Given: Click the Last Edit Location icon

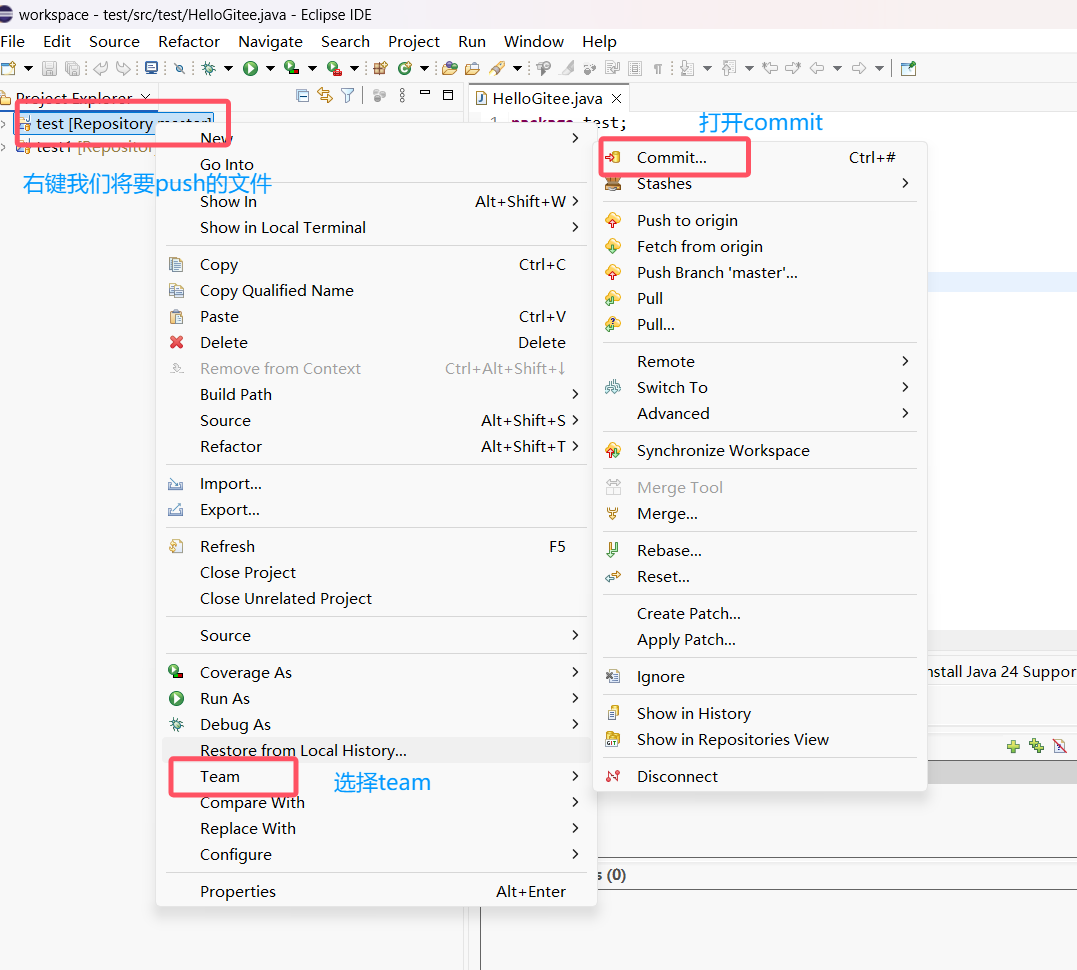Looking at the screenshot, I should pyautogui.click(x=770, y=68).
